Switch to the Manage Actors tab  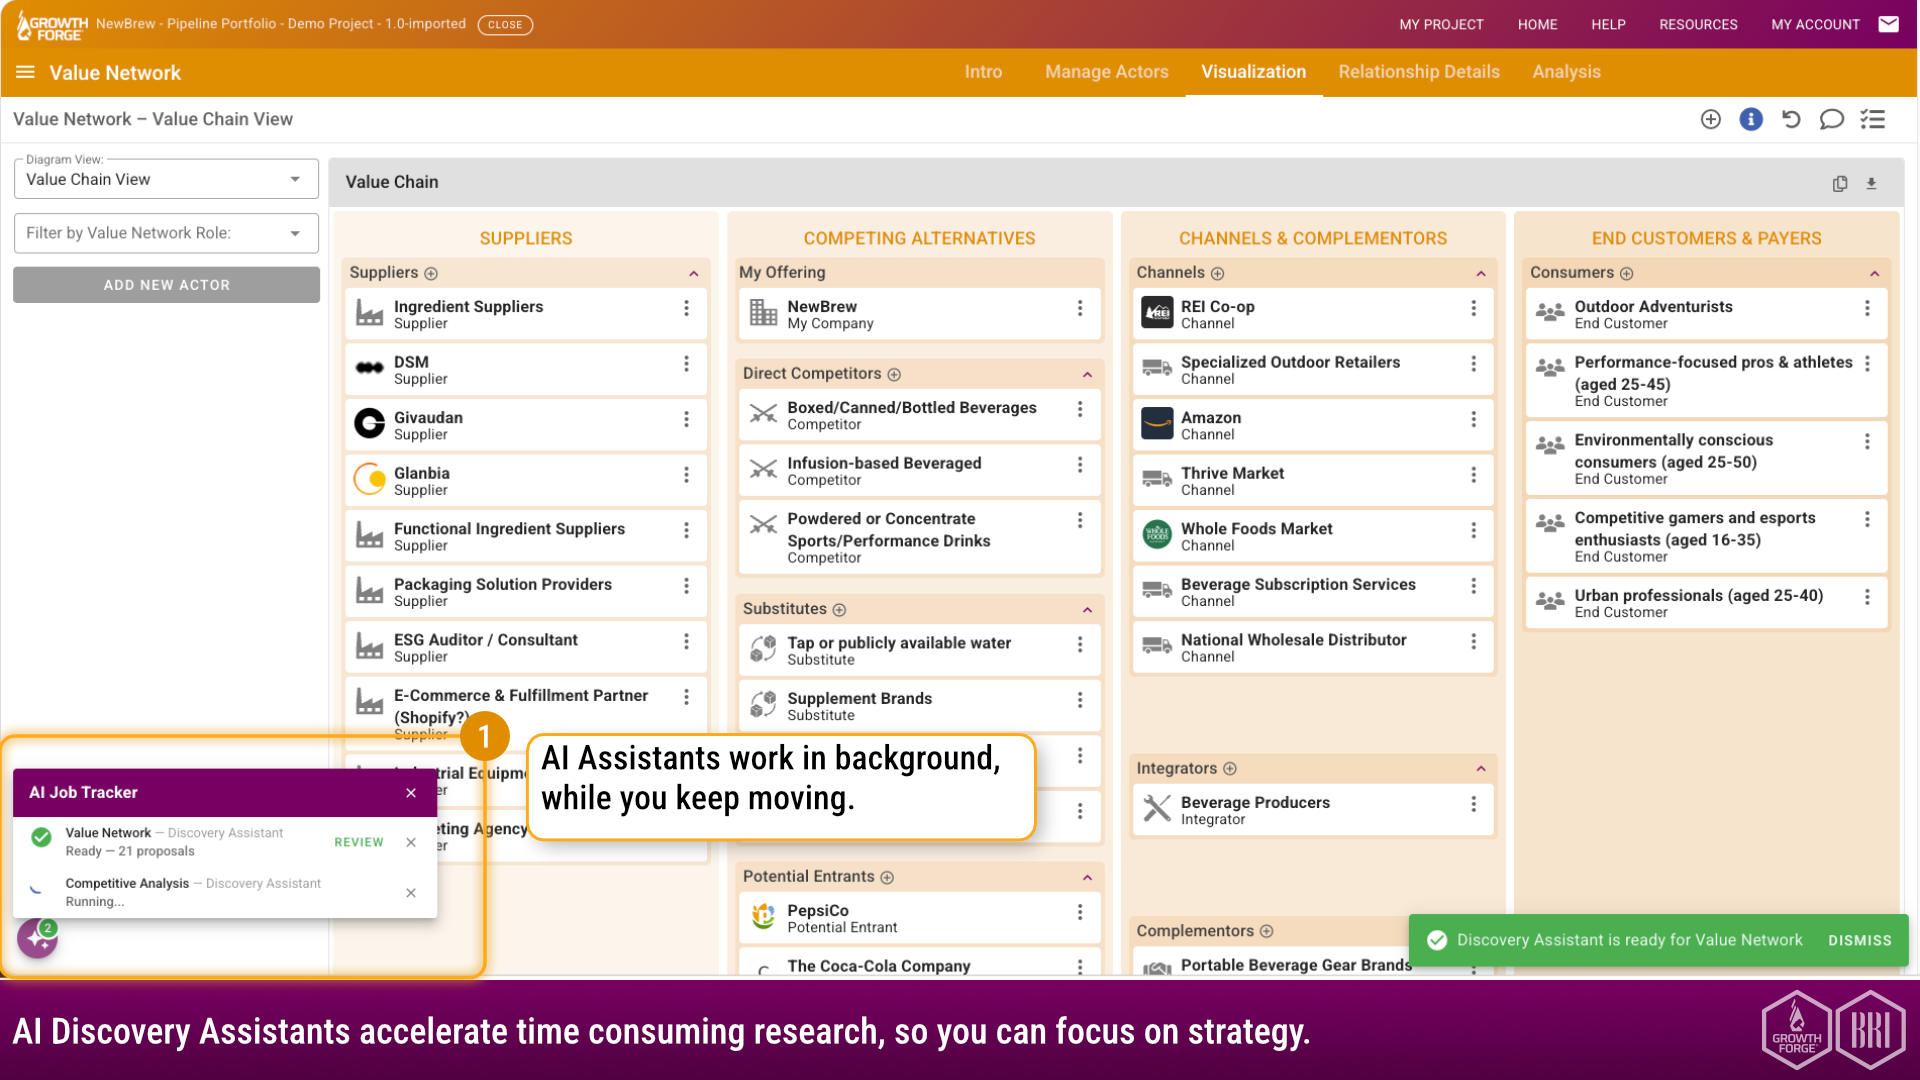(x=1107, y=72)
